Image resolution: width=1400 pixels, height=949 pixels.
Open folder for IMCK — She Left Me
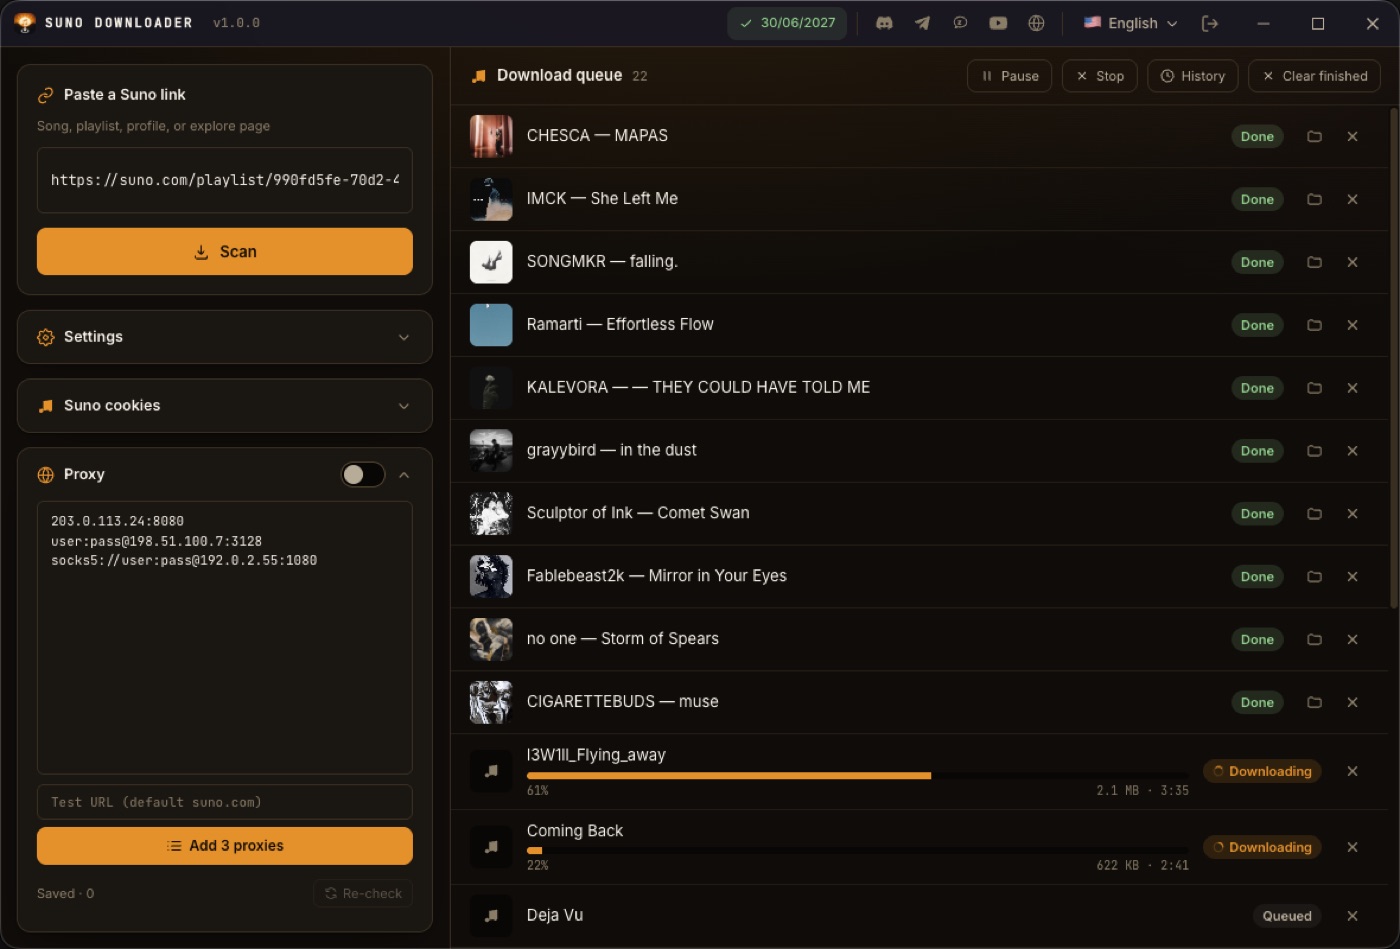point(1314,199)
